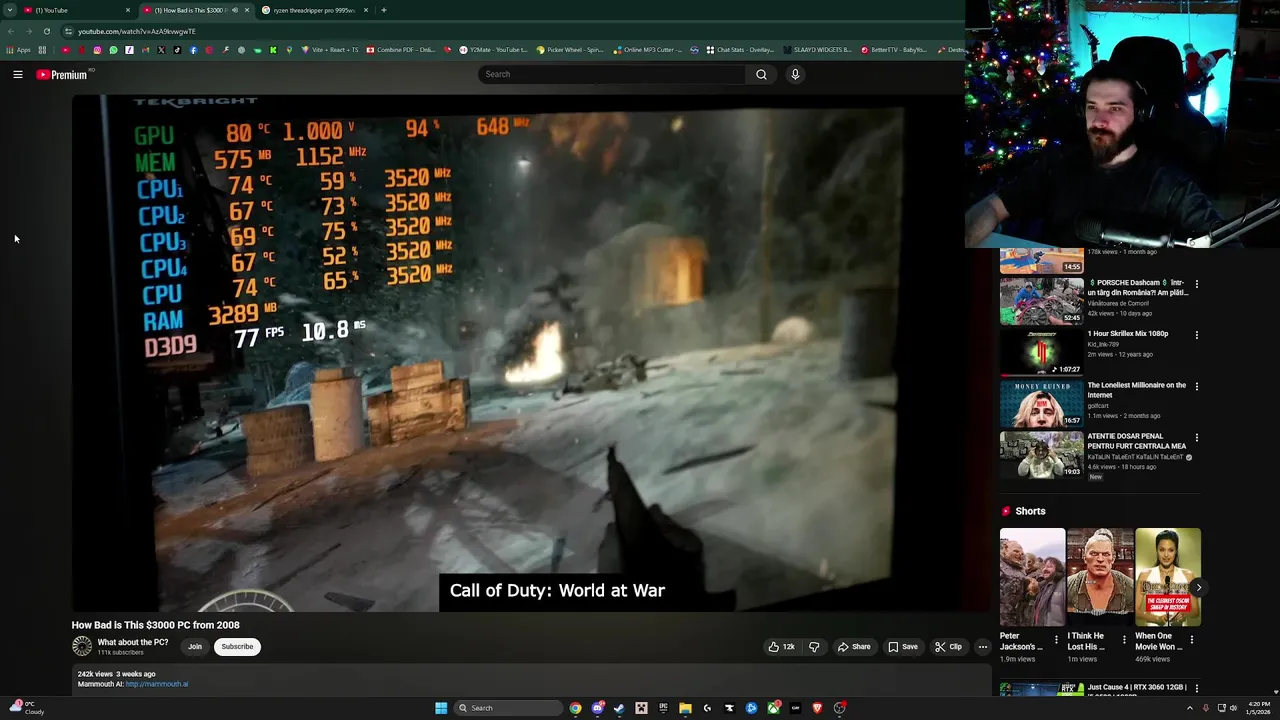
Task: Open the YouTube guide hamburger menu
Action: tap(18, 74)
